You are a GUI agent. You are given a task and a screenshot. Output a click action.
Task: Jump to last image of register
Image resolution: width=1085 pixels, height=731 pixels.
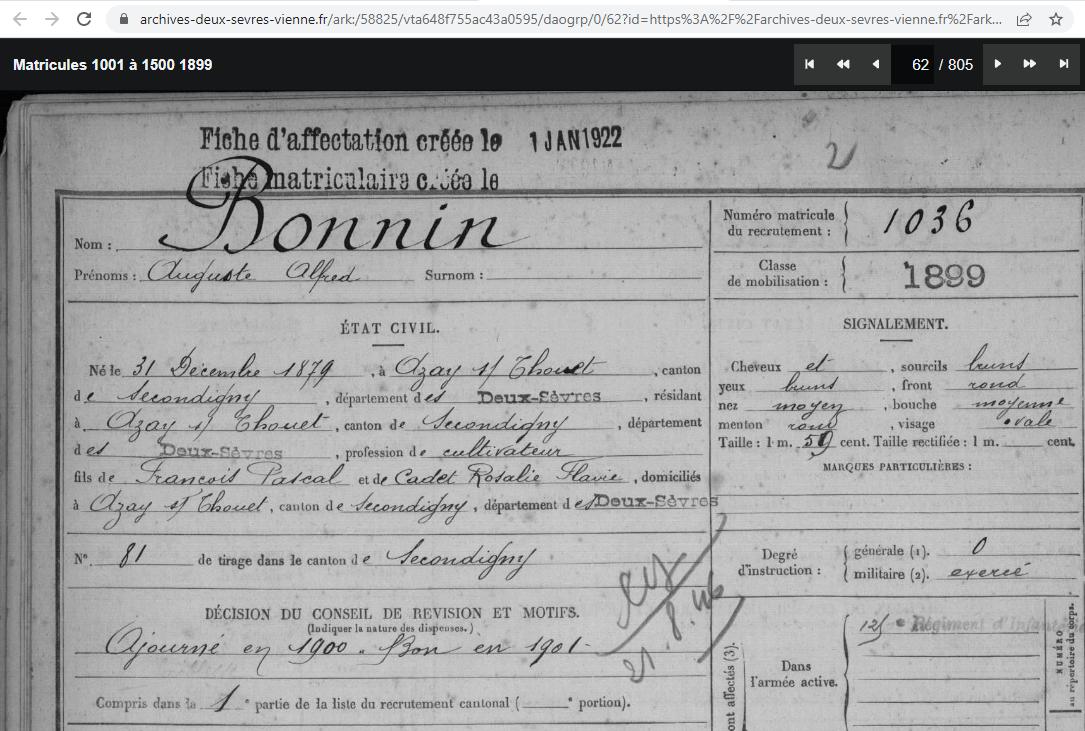[1064, 64]
